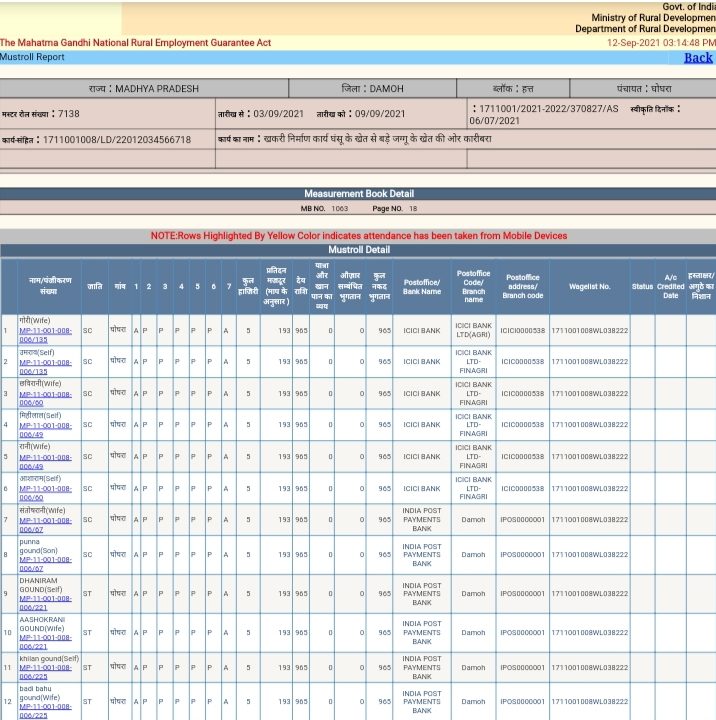Click 'The Mahatma Gandhi National Rural Employment Guarantee Act' title

(x=135, y=43)
